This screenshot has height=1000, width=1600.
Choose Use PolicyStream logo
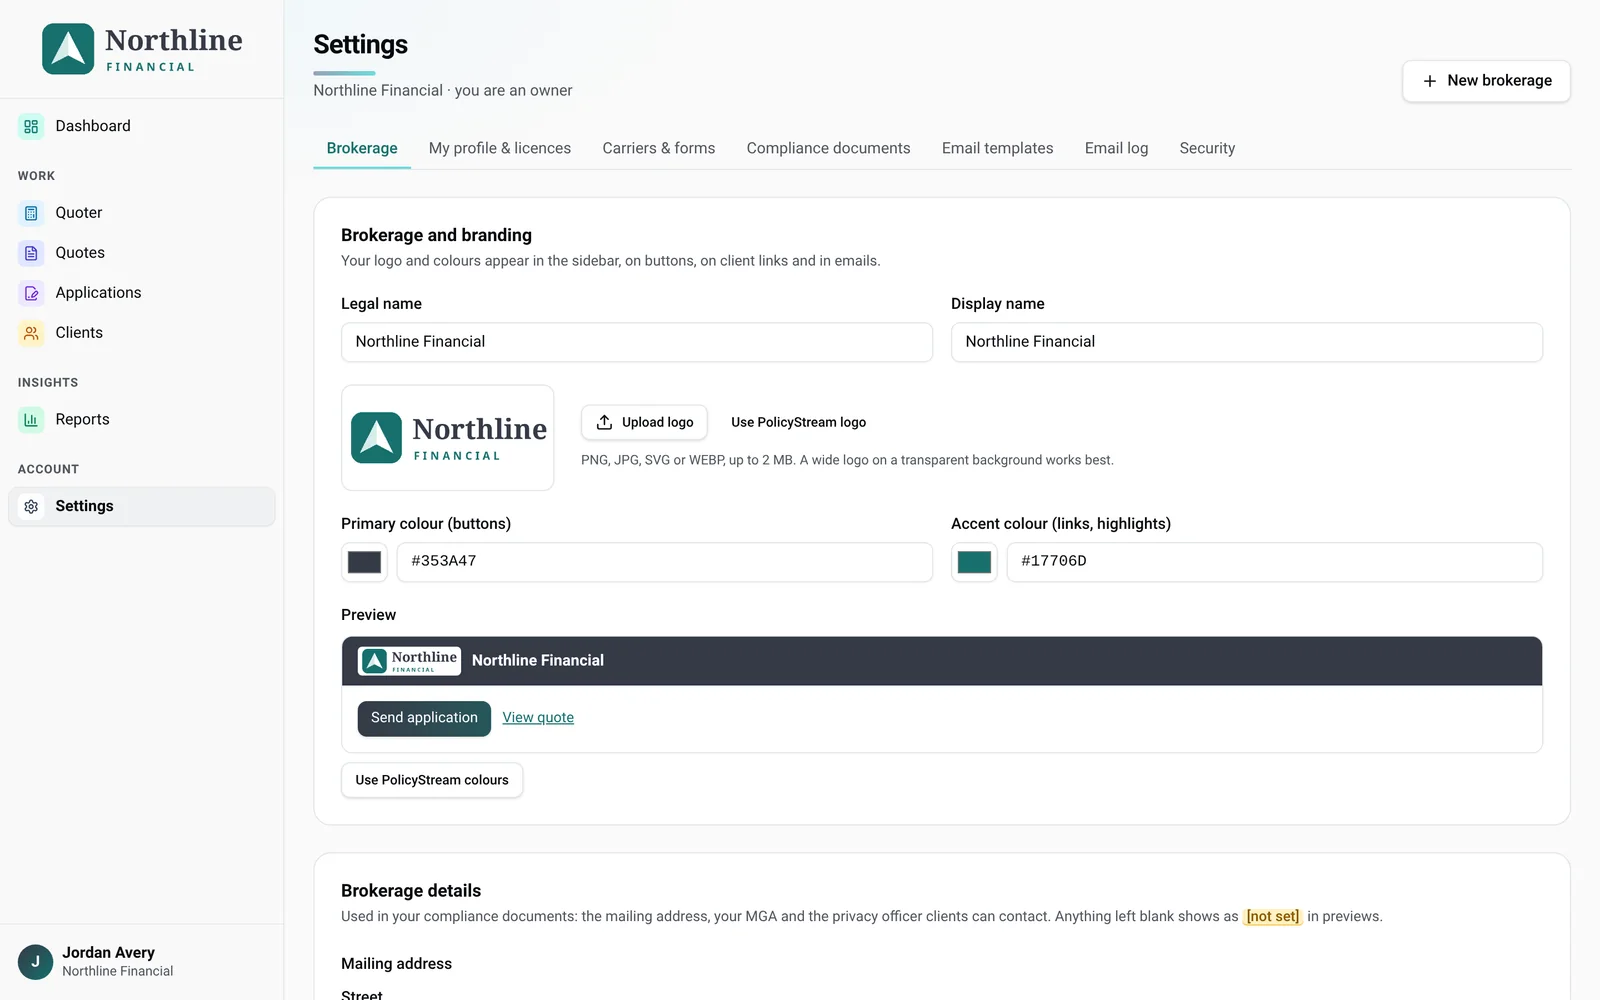[798, 422]
